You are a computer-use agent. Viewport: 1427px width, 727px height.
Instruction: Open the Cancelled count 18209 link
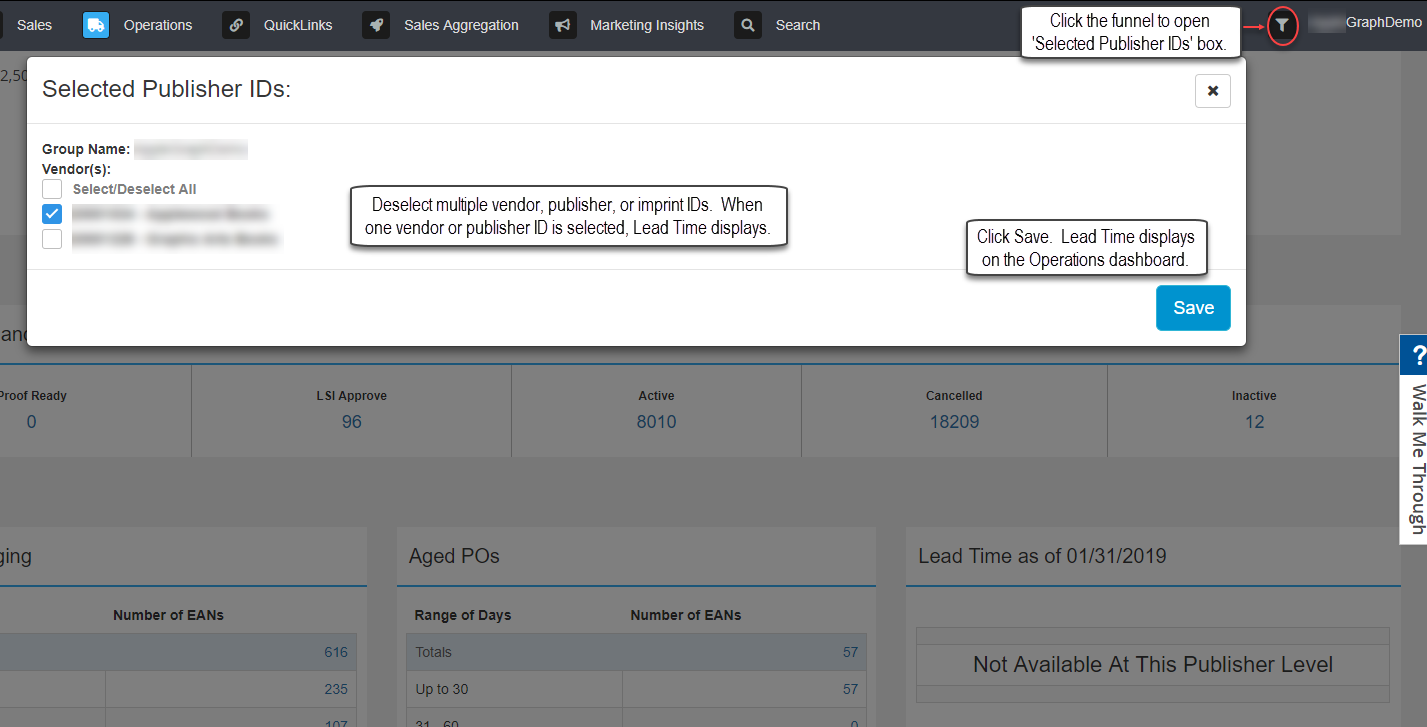[954, 422]
